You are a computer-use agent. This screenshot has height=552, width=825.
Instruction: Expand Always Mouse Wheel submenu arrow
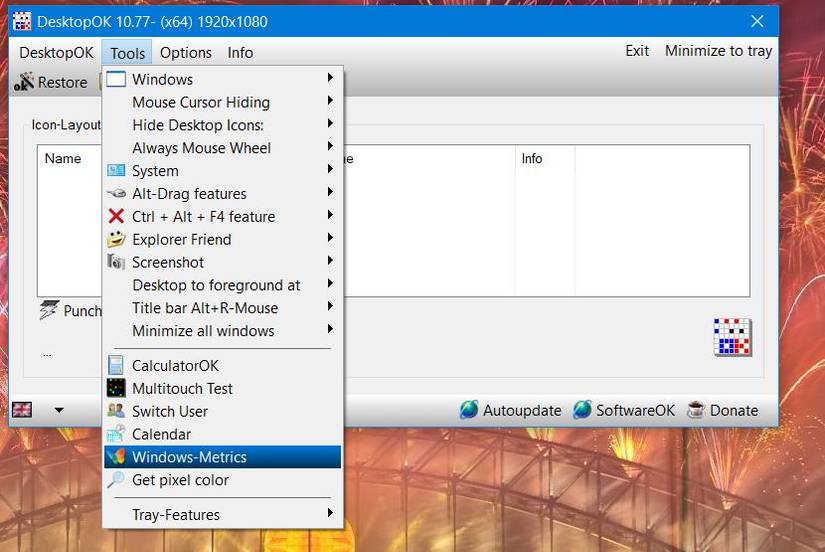pos(330,146)
